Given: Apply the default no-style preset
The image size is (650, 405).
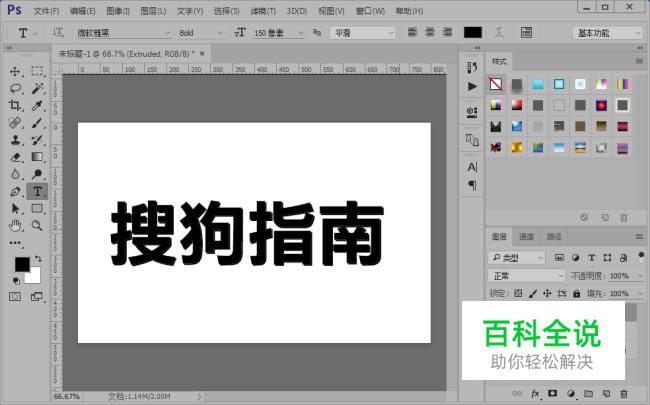Looking at the screenshot, I should pos(496,84).
